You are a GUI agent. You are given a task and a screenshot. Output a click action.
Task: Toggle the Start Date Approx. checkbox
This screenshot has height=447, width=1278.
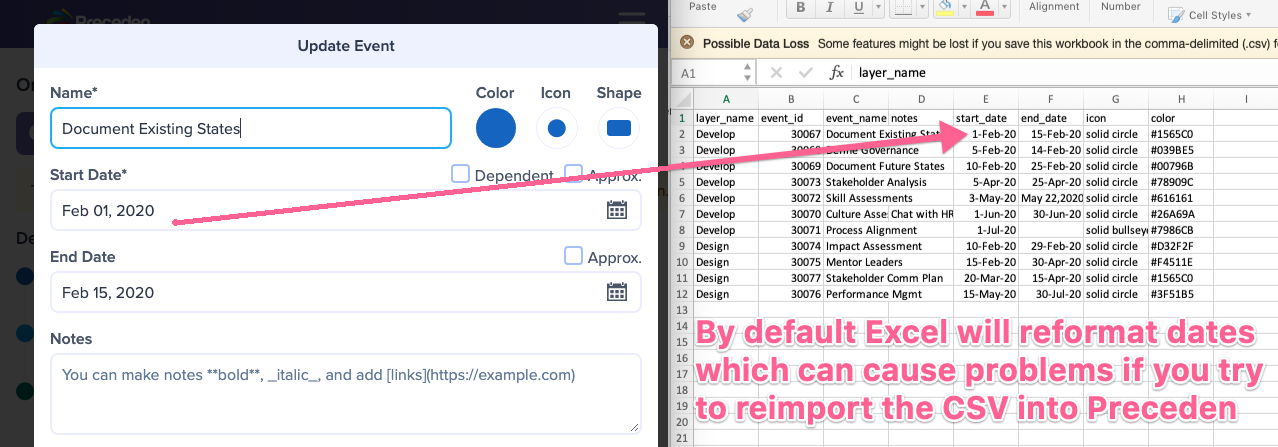pyautogui.click(x=573, y=174)
